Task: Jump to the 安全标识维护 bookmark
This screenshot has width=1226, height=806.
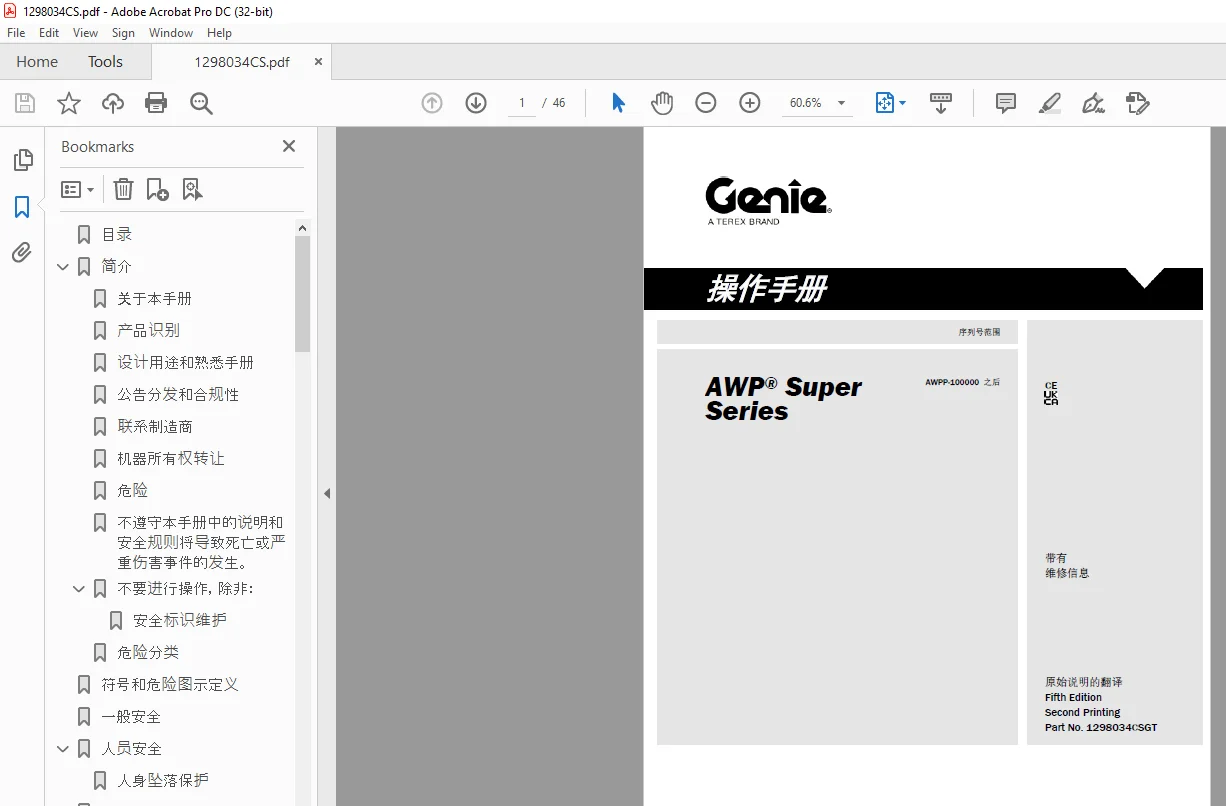Action: click(x=180, y=621)
